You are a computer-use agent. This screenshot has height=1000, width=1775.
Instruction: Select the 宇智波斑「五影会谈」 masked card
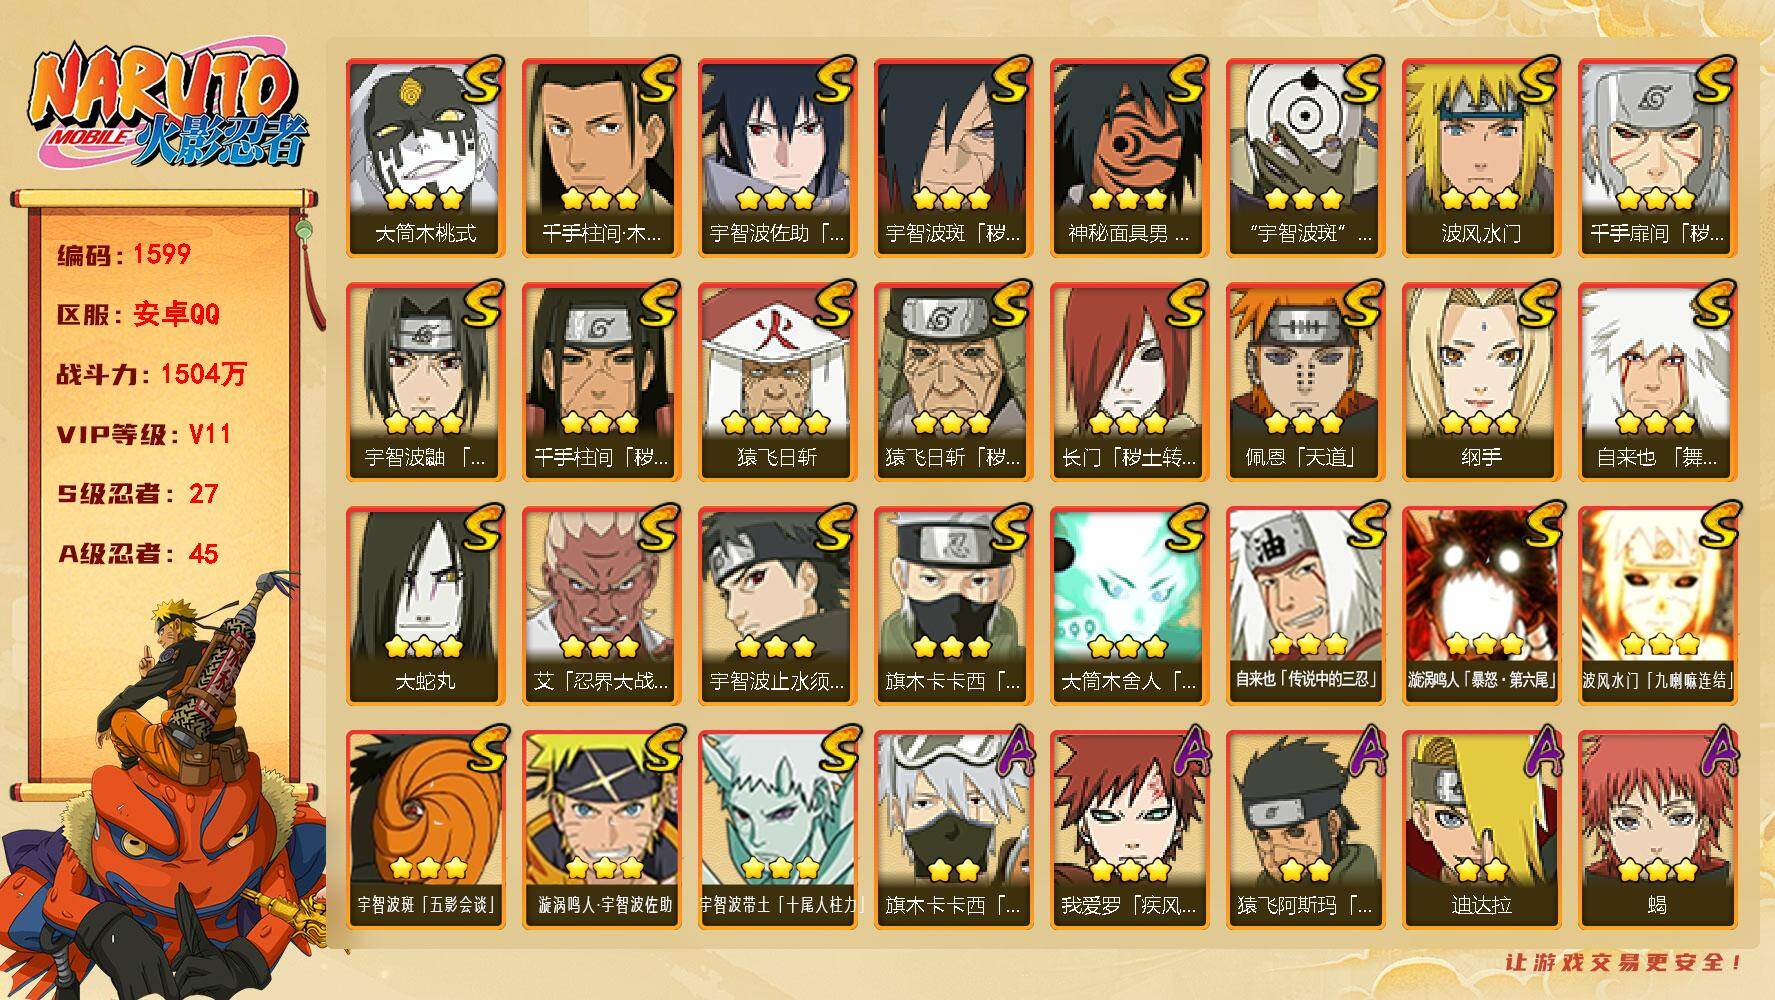pos(425,829)
